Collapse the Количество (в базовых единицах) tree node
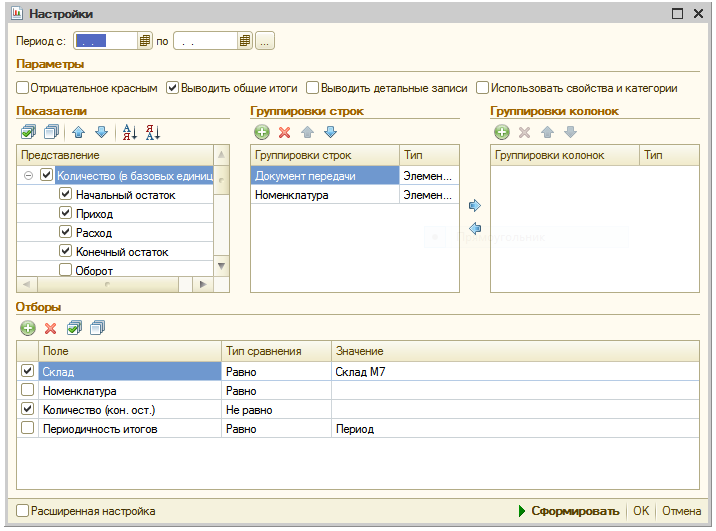The image size is (716, 531). [29, 175]
